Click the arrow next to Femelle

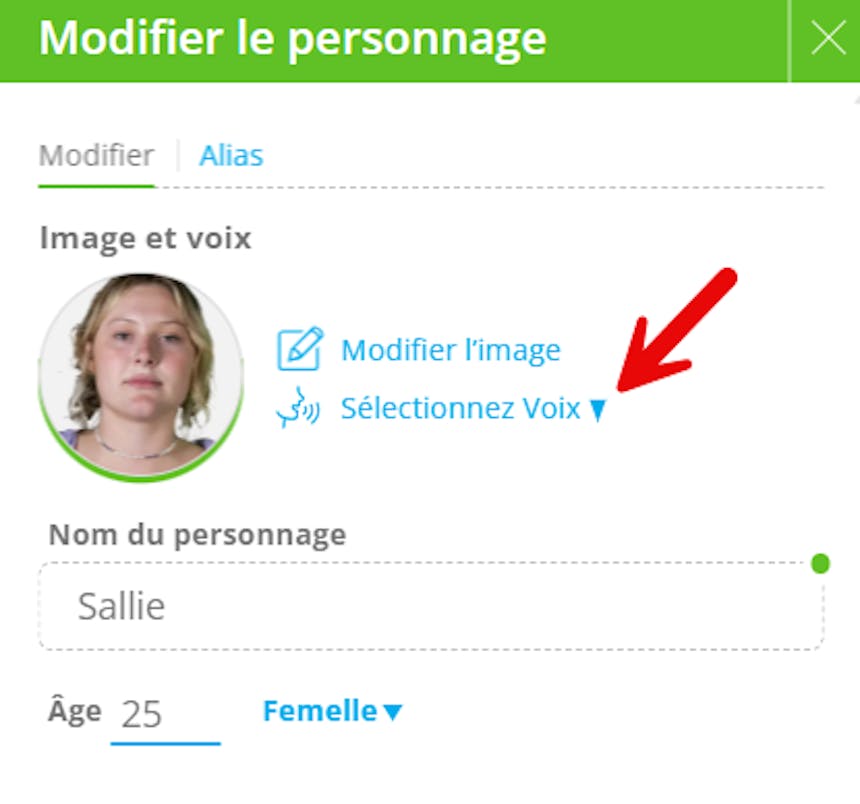(x=393, y=712)
